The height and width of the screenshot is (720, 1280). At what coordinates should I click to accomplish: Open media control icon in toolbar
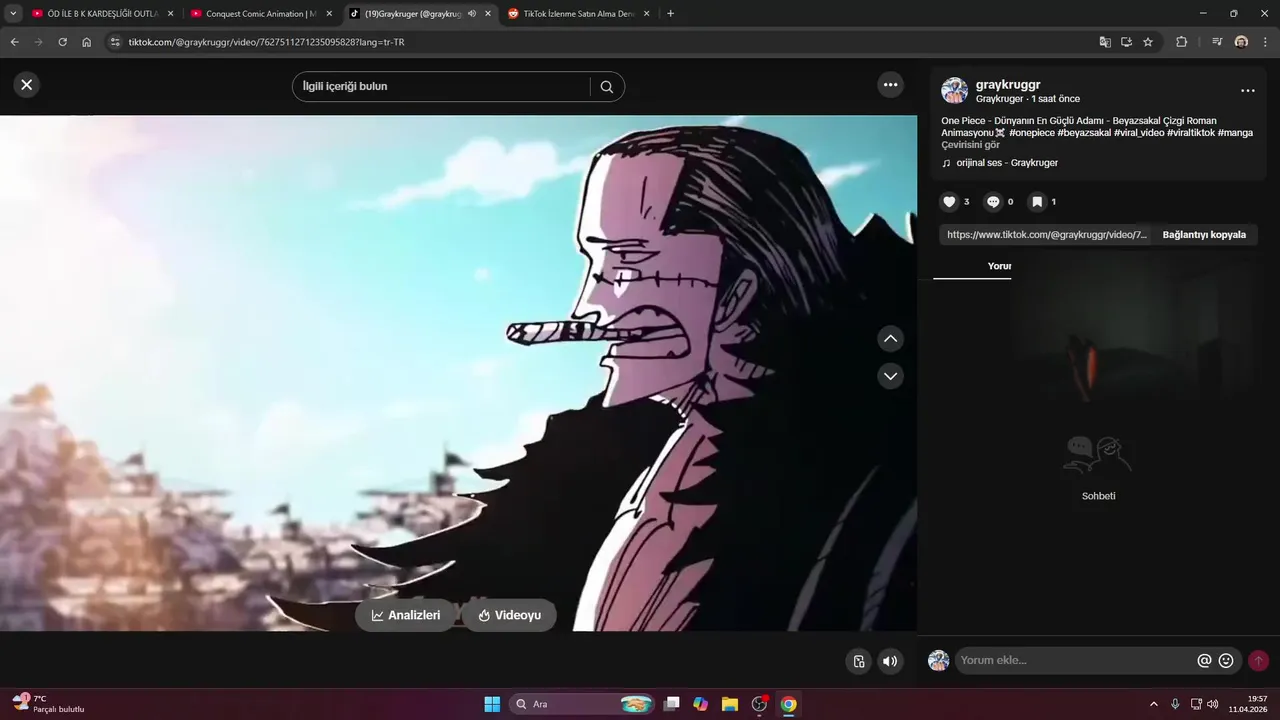[1217, 42]
